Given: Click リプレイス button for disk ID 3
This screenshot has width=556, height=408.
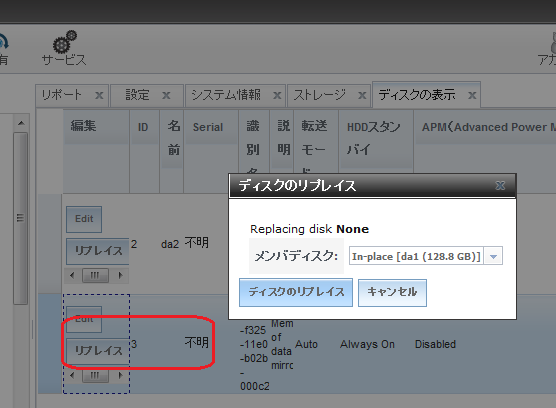Looking at the screenshot, I should (98, 351).
